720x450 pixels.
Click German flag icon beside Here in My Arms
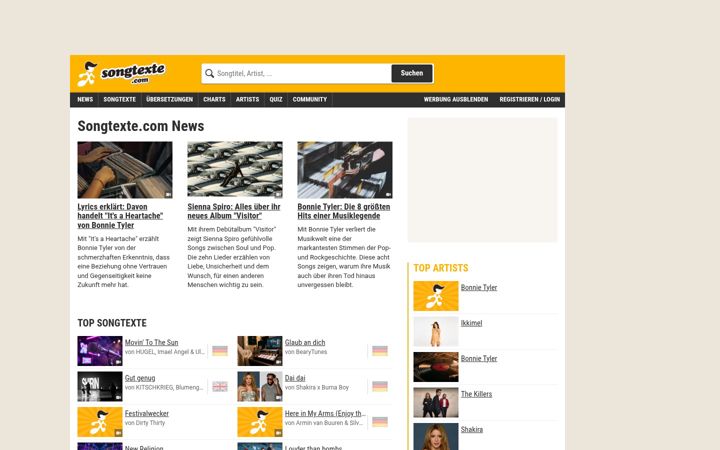(x=380, y=422)
